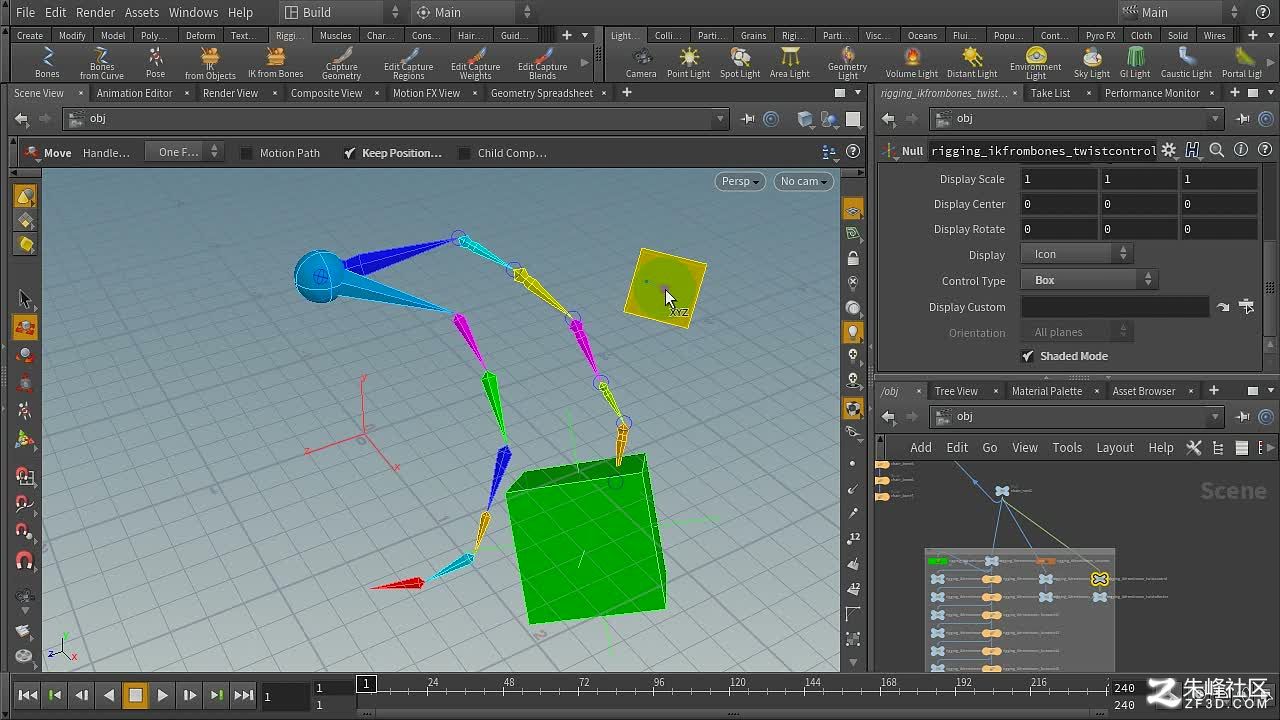
Task: Open the Build desktop dropdown
Action: [x=340, y=12]
